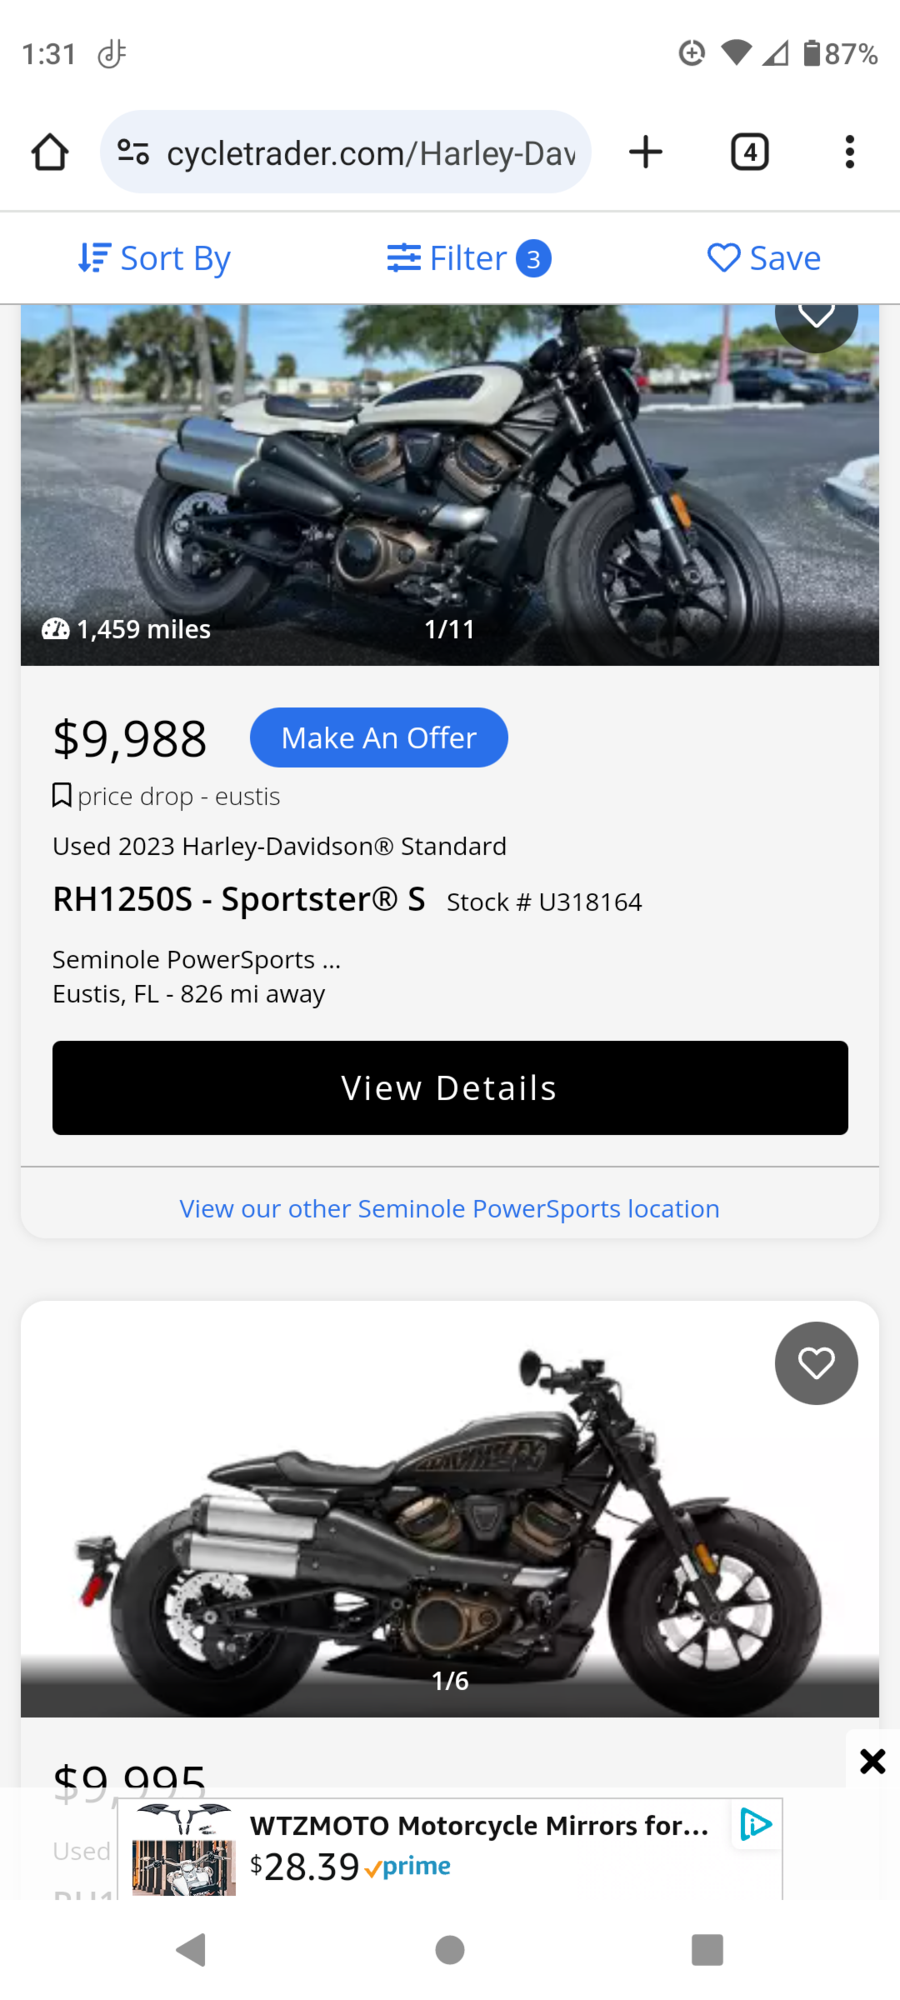The image size is (900, 2000).
Task: Open the Filter panel
Action: click(468, 258)
